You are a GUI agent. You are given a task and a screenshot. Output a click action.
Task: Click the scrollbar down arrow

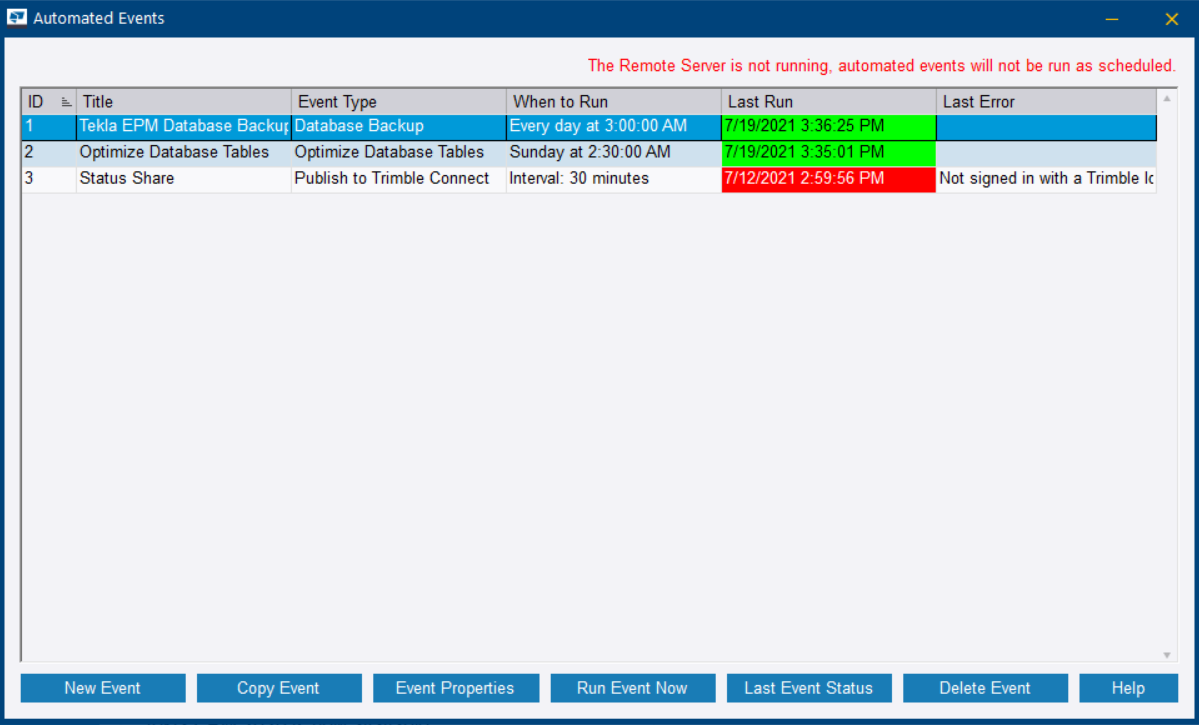1167,655
